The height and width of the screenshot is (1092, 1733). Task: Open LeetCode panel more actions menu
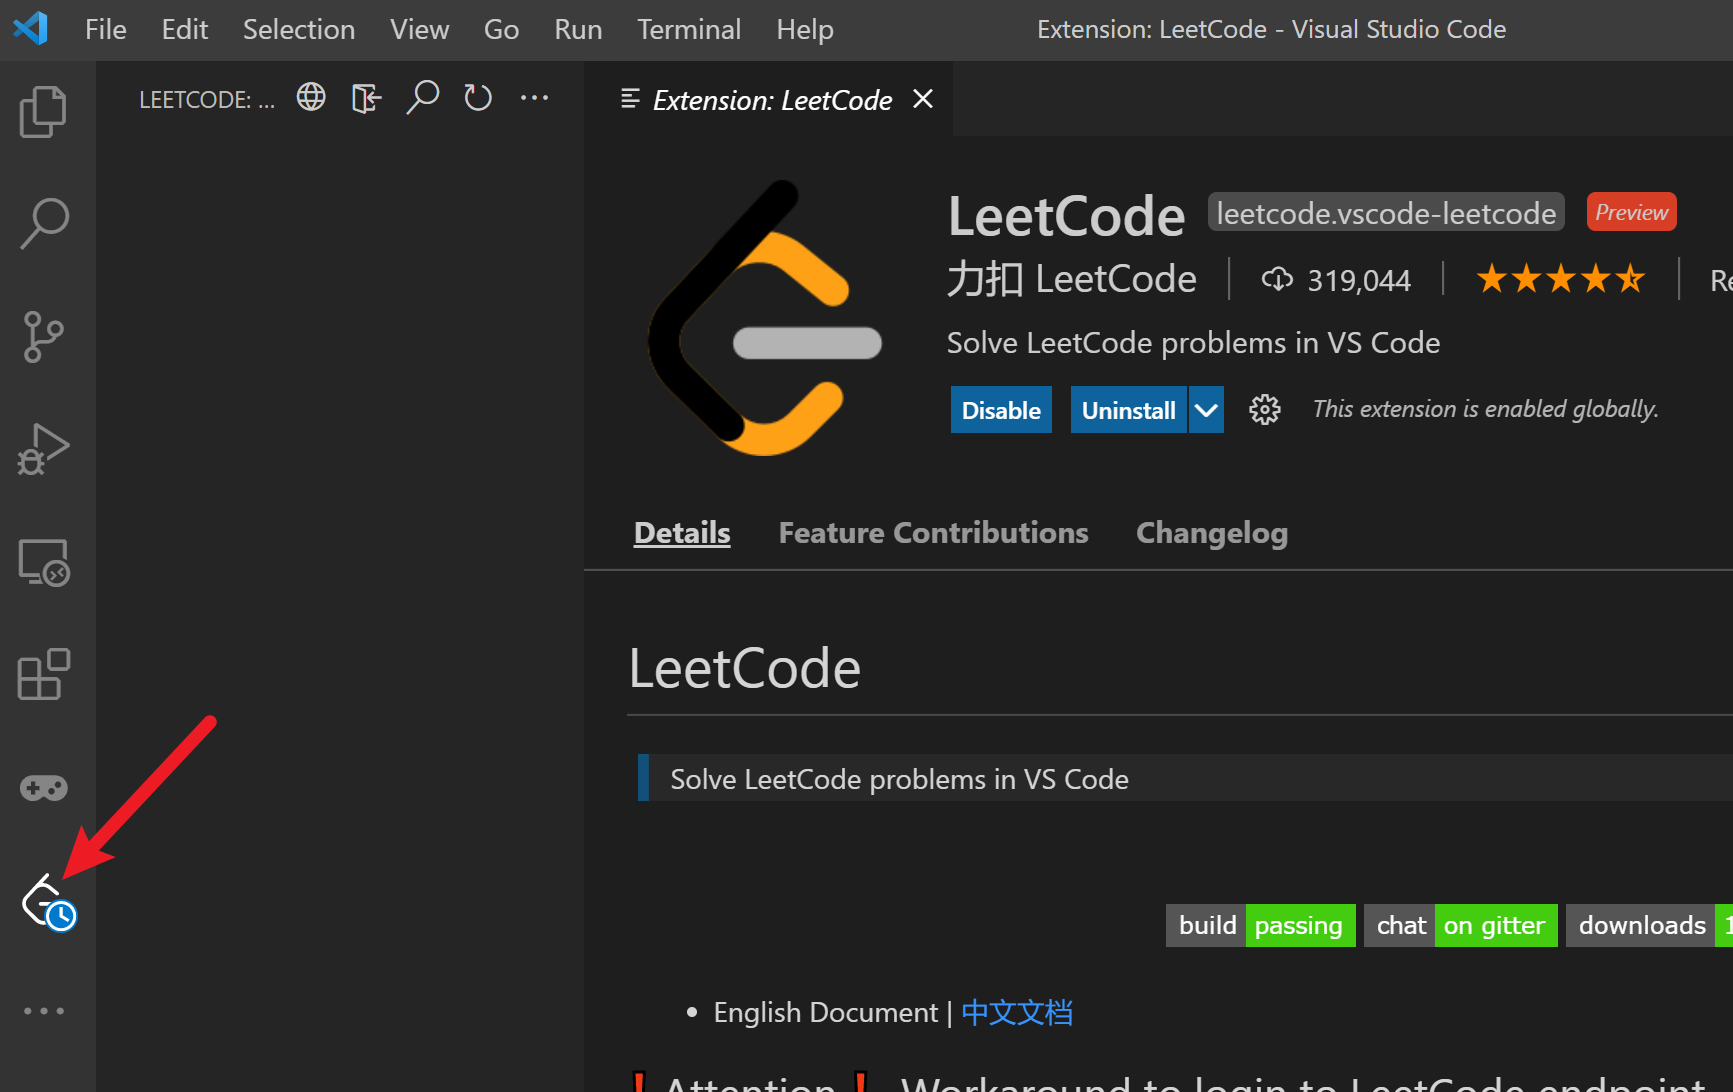tap(535, 98)
